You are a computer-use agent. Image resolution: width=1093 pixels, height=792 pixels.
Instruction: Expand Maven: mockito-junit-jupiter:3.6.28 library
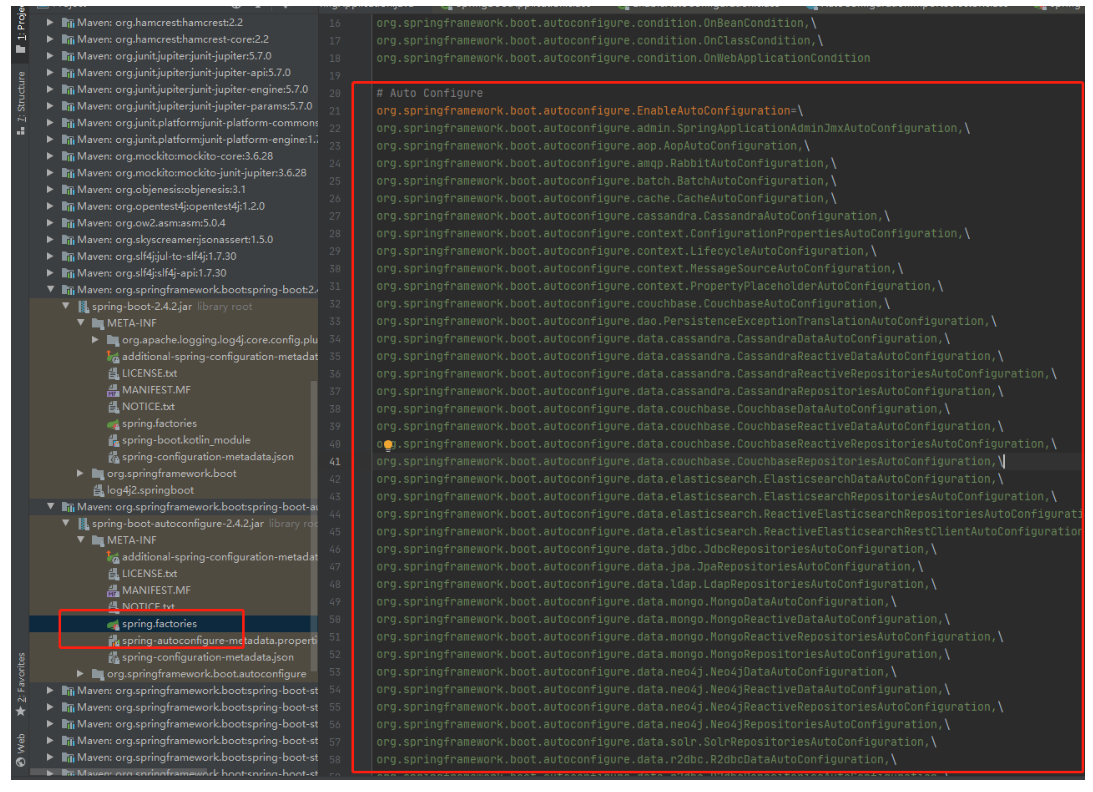50,173
